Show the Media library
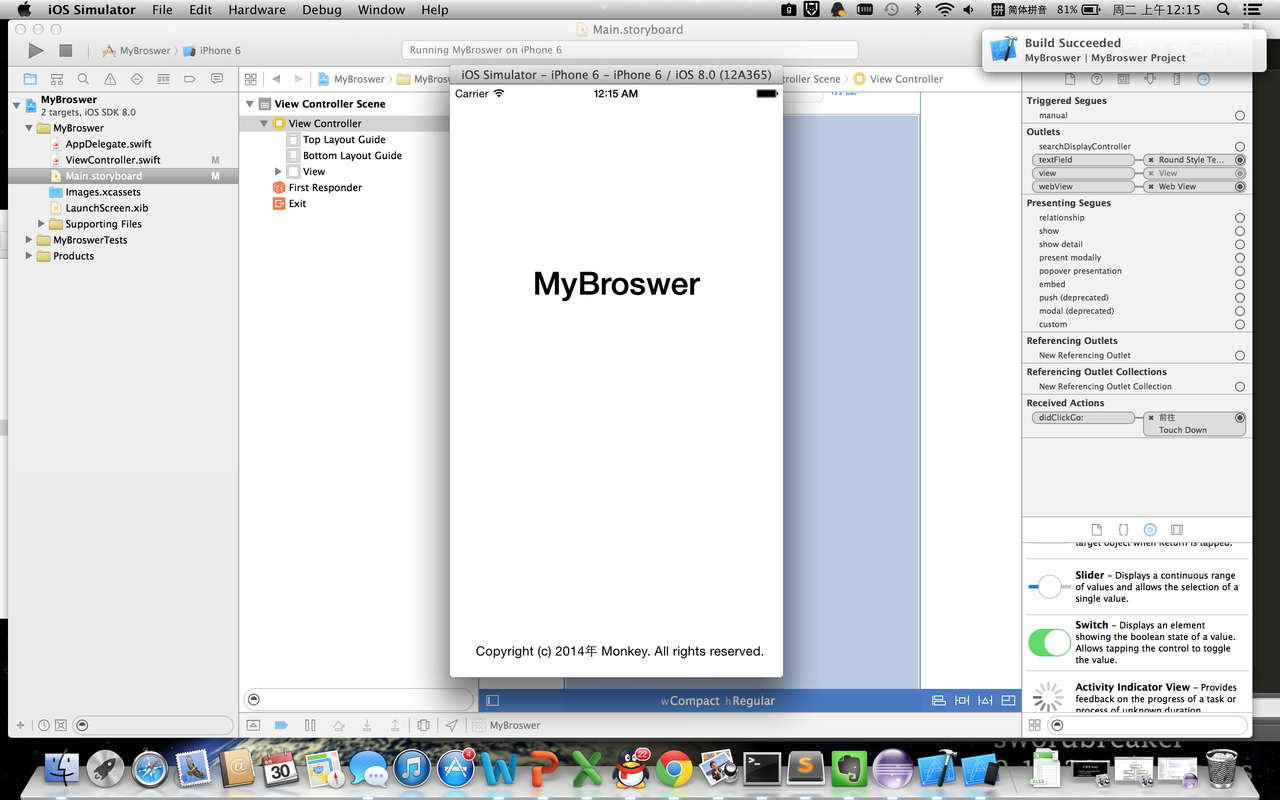This screenshot has width=1280, height=800. 1177,529
